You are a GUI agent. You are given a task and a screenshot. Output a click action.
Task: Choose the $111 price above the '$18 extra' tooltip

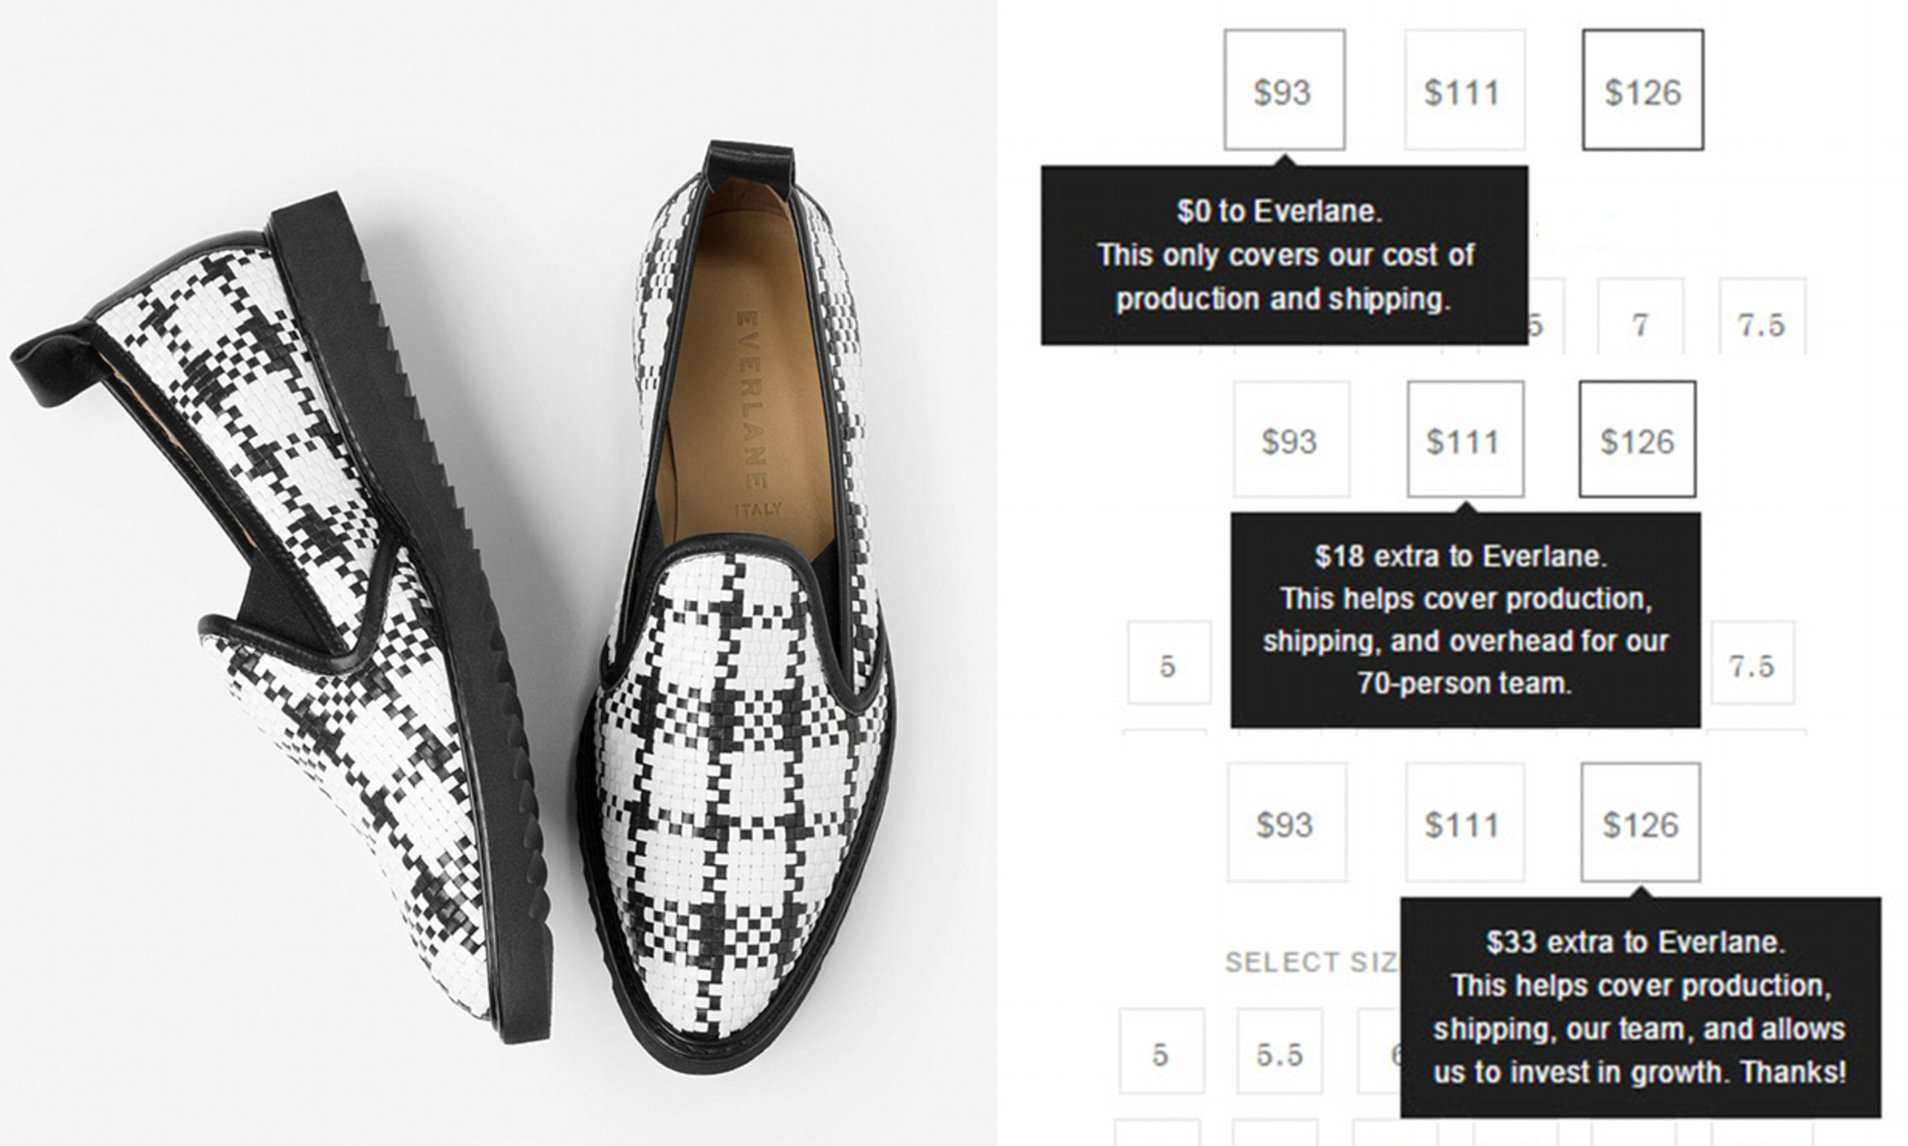[x=1464, y=440]
